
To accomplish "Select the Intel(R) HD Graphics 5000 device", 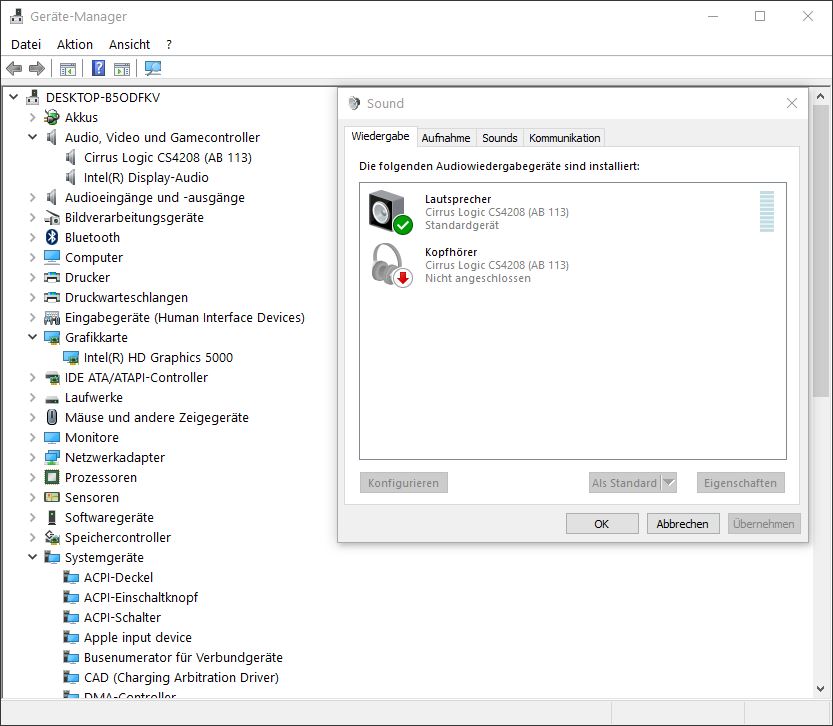I will tap(158, 357).
